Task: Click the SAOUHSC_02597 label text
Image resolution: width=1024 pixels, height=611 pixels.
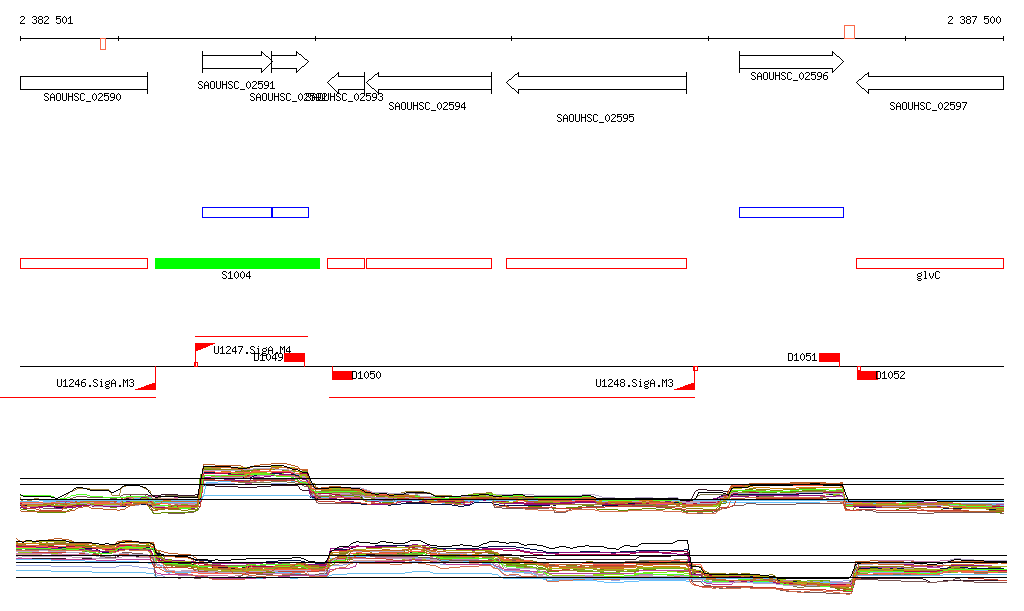Action: (928, 106)
